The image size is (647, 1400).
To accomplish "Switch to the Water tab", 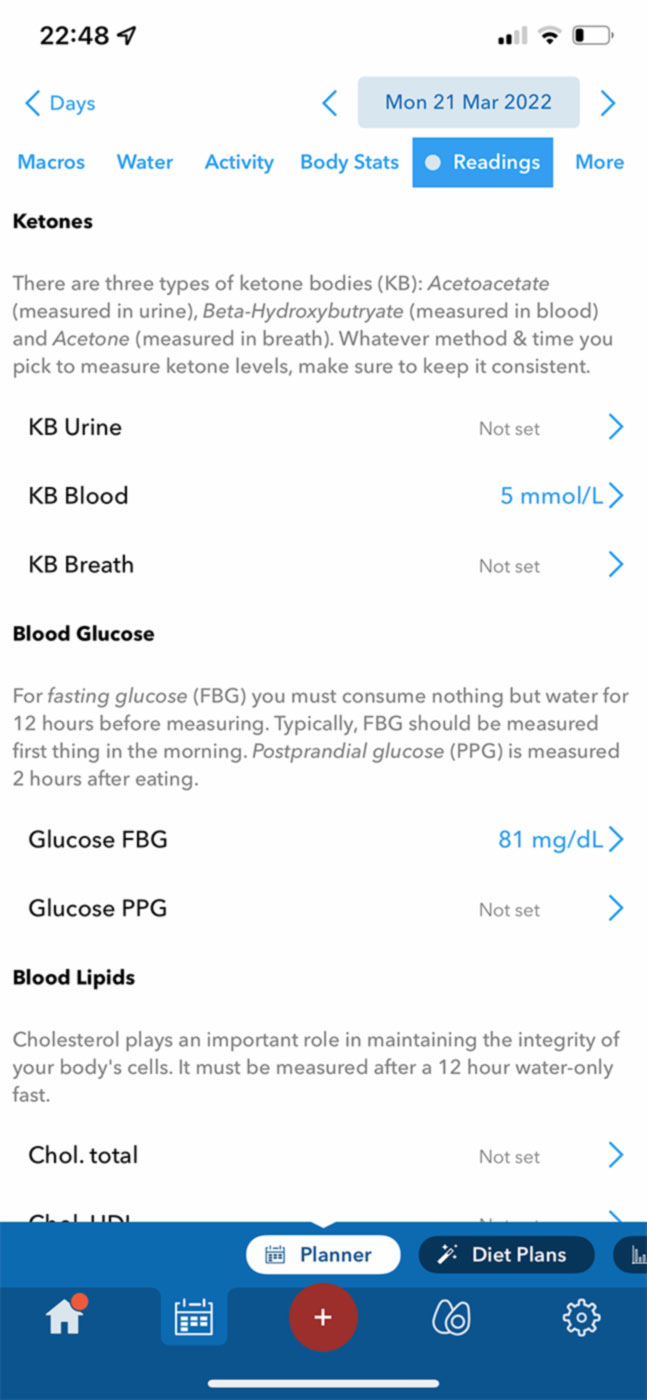I will [x=145, y=162].
